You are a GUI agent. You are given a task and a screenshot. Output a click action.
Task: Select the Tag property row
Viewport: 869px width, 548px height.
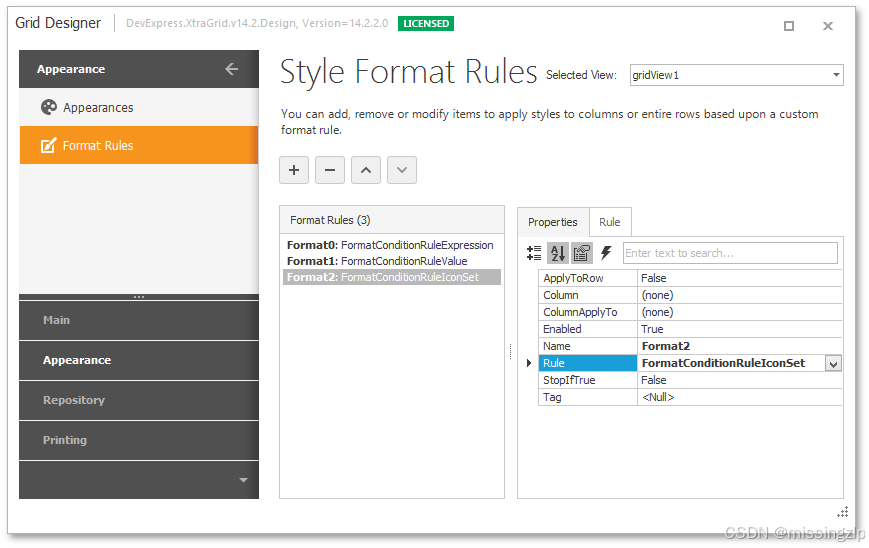click(690, 397)
